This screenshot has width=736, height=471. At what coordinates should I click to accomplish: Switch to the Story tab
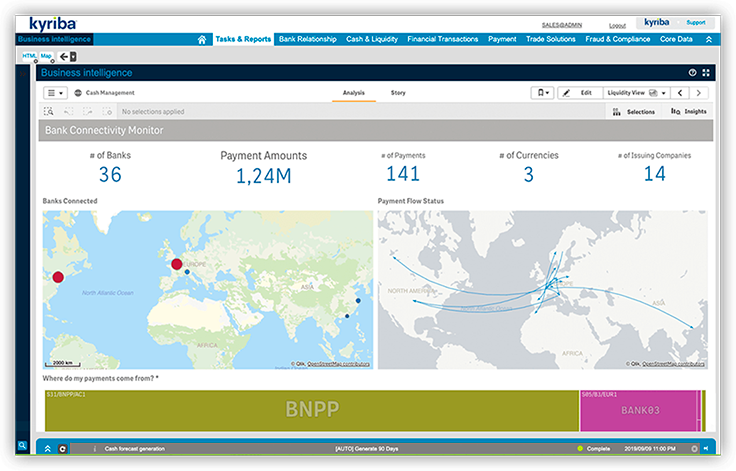398,92
